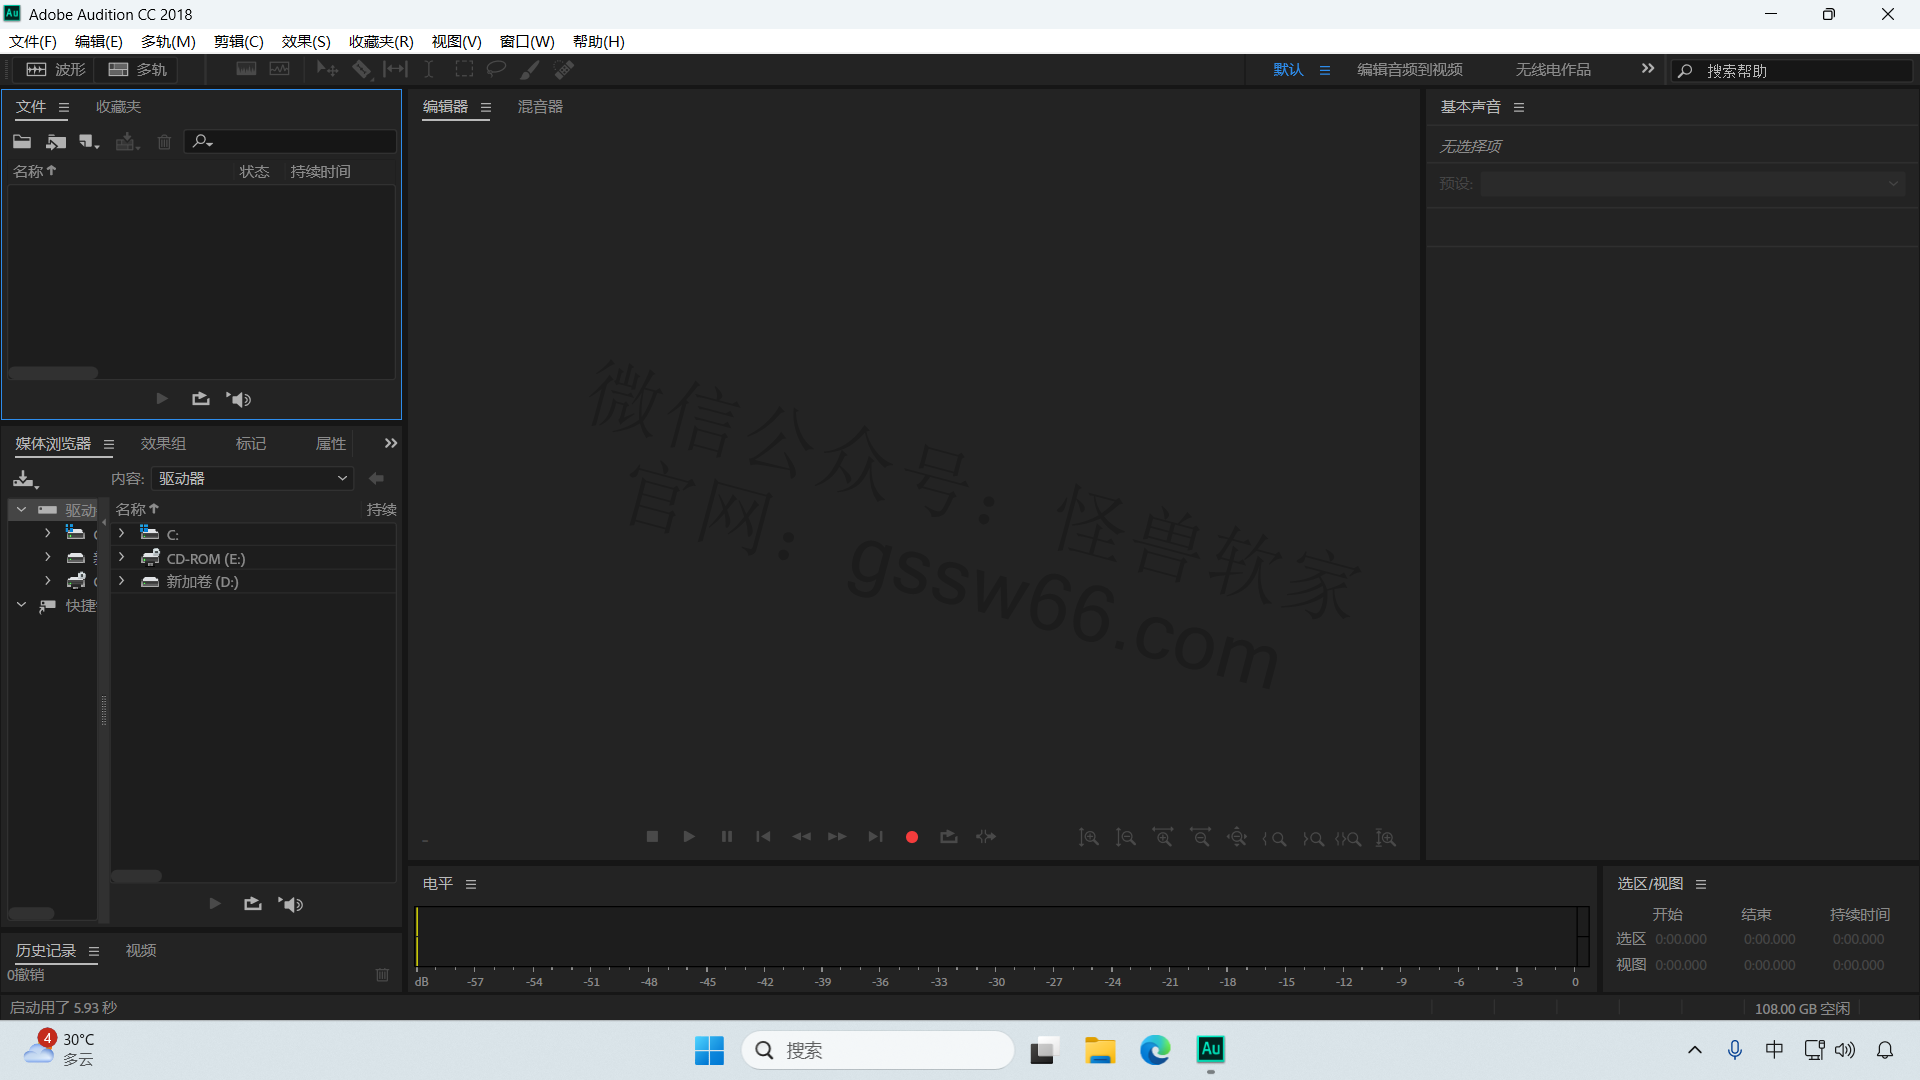Toggle loop playback in Files panel
Image resolution: width=1920 pixels, height=1080 pixels.
click(201, 399)
